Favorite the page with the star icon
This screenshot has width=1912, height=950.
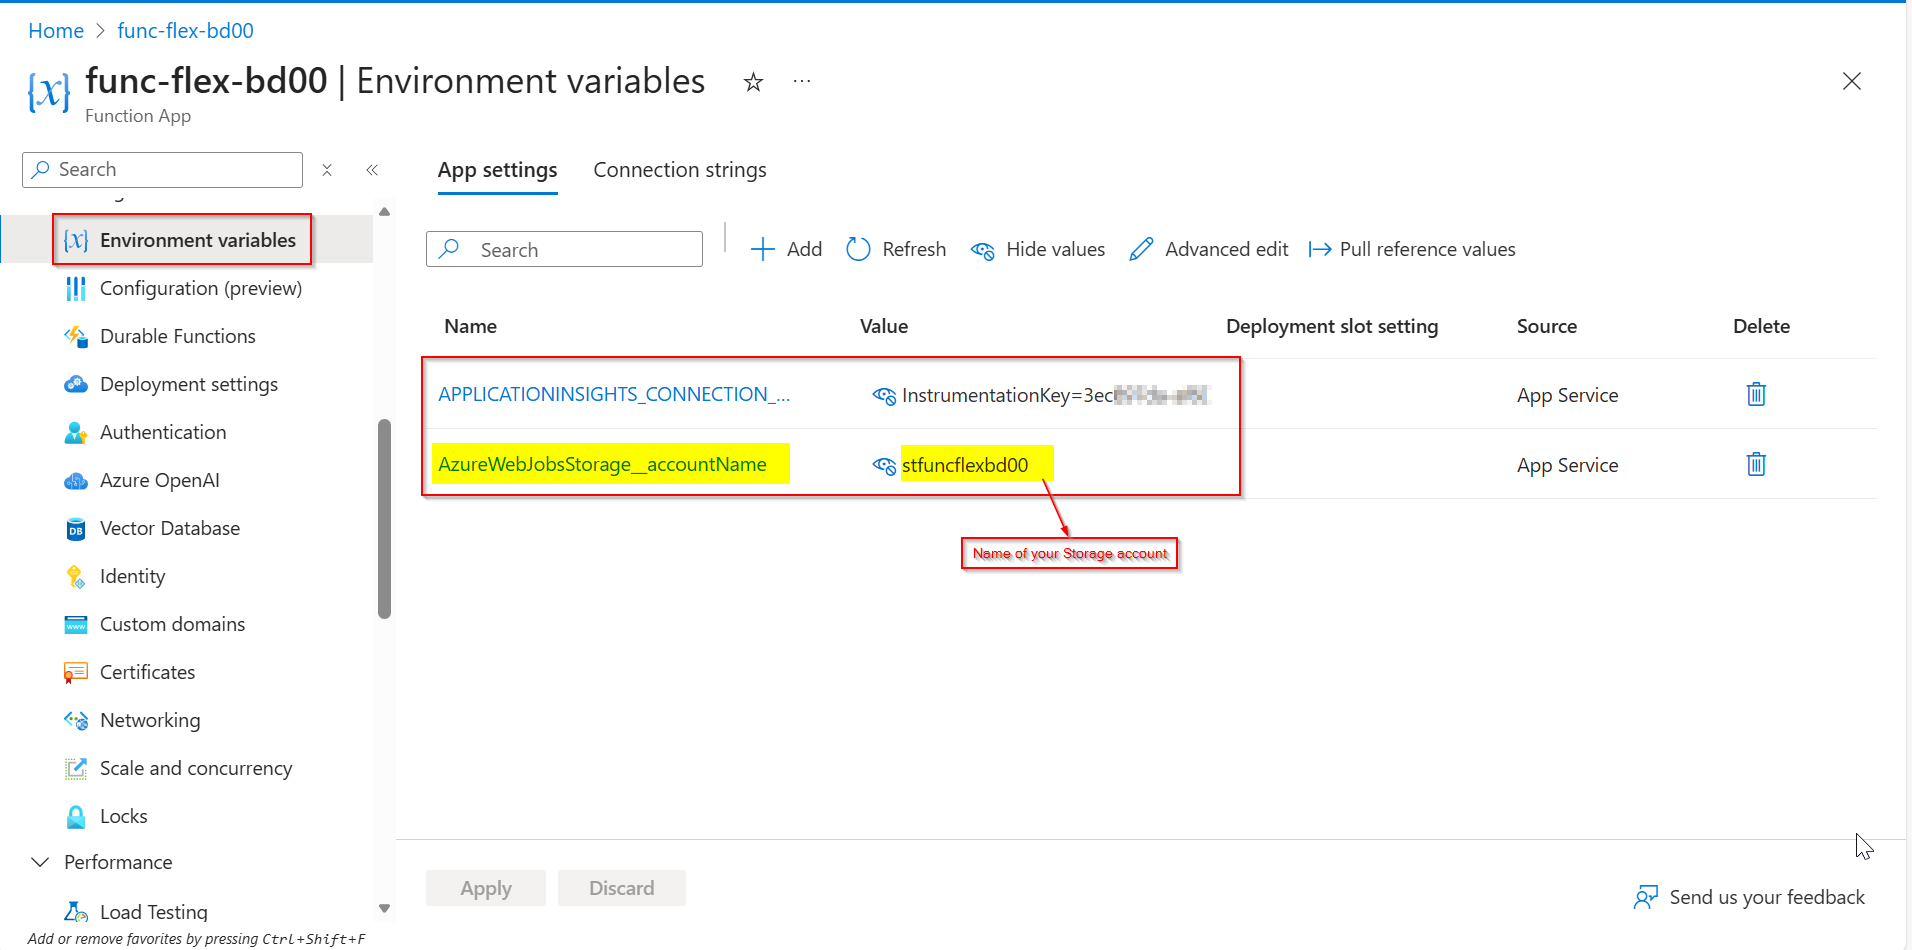[x=753, y=82]
